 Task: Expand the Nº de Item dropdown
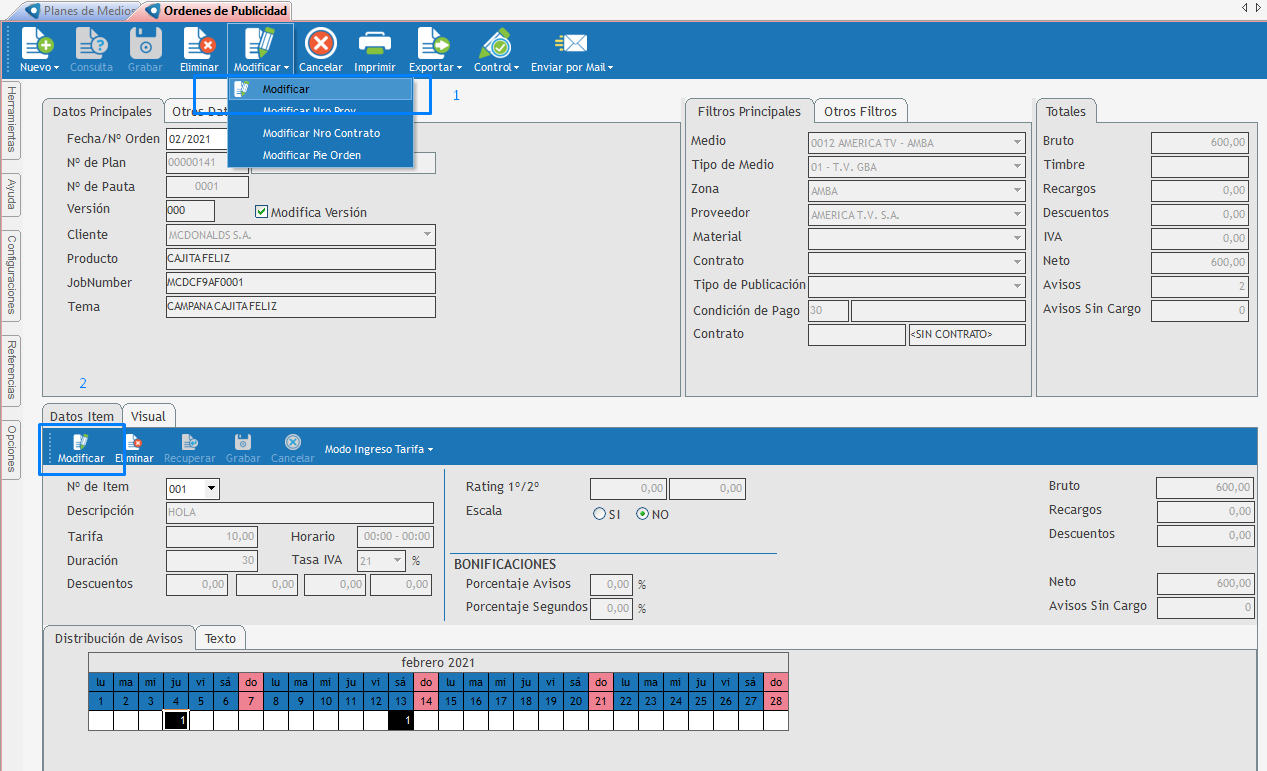[x=211, y=489]
